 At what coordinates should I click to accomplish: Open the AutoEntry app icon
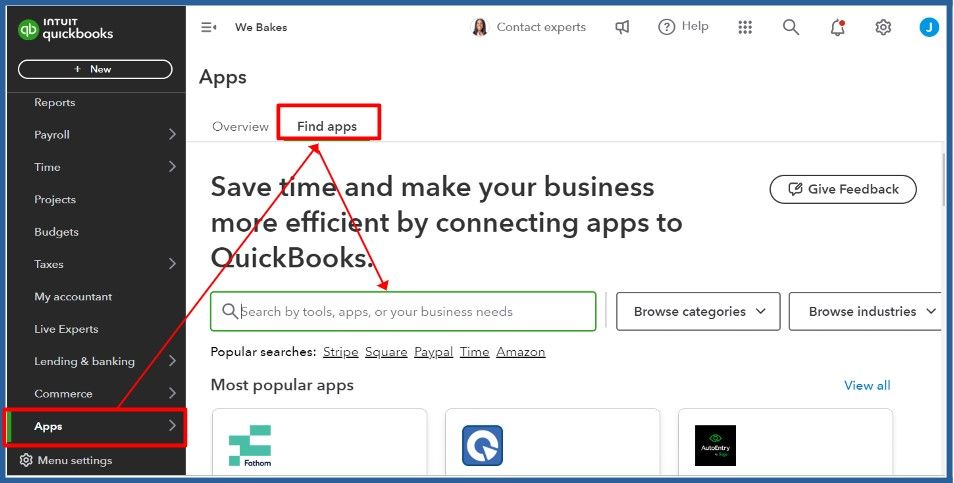(716, 446)
